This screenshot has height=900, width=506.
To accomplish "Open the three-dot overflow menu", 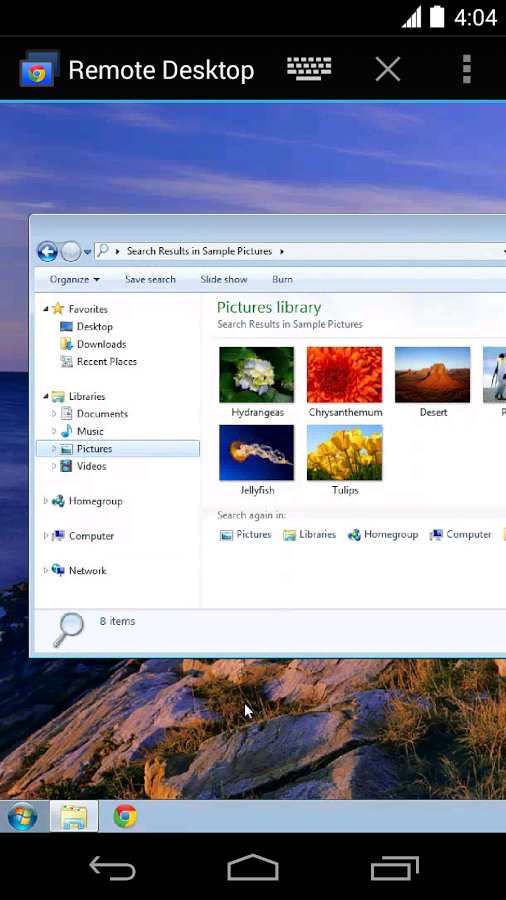I will 466,70.
